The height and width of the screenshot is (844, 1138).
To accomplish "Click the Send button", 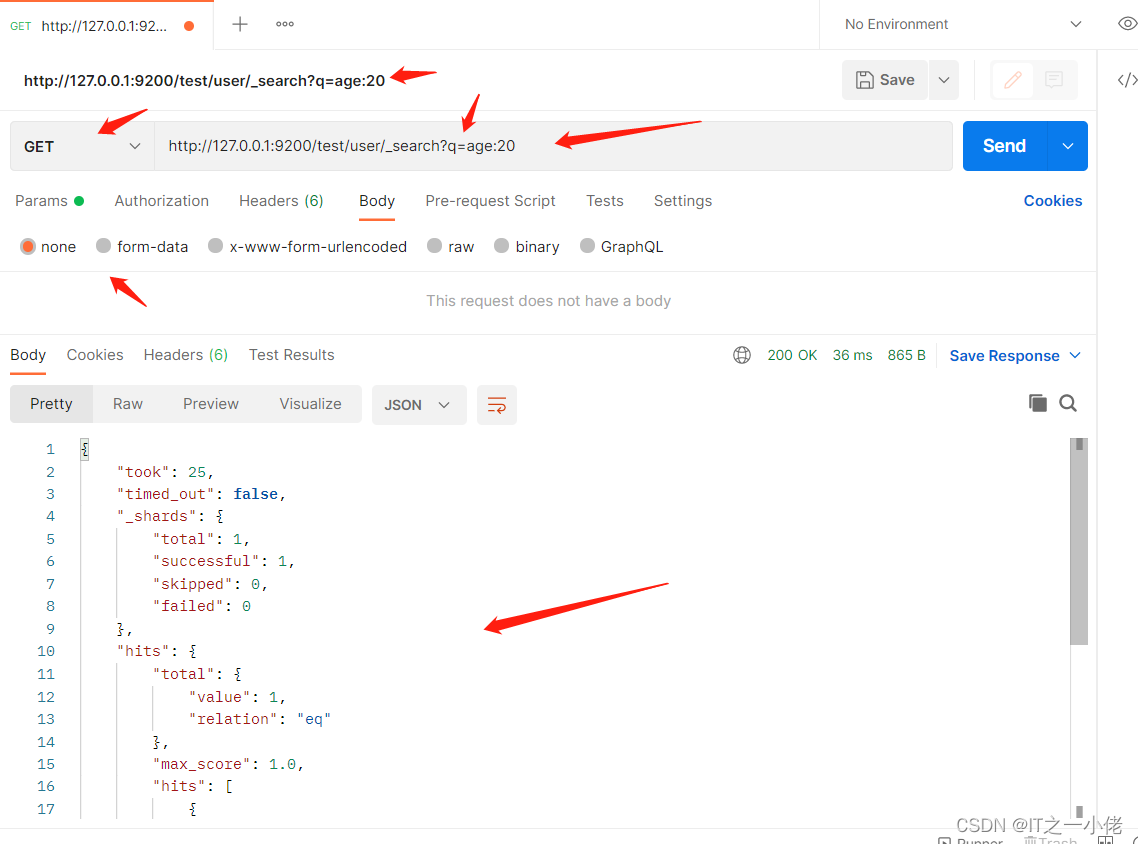I will pyautogui.click(x=1004, y=146).
